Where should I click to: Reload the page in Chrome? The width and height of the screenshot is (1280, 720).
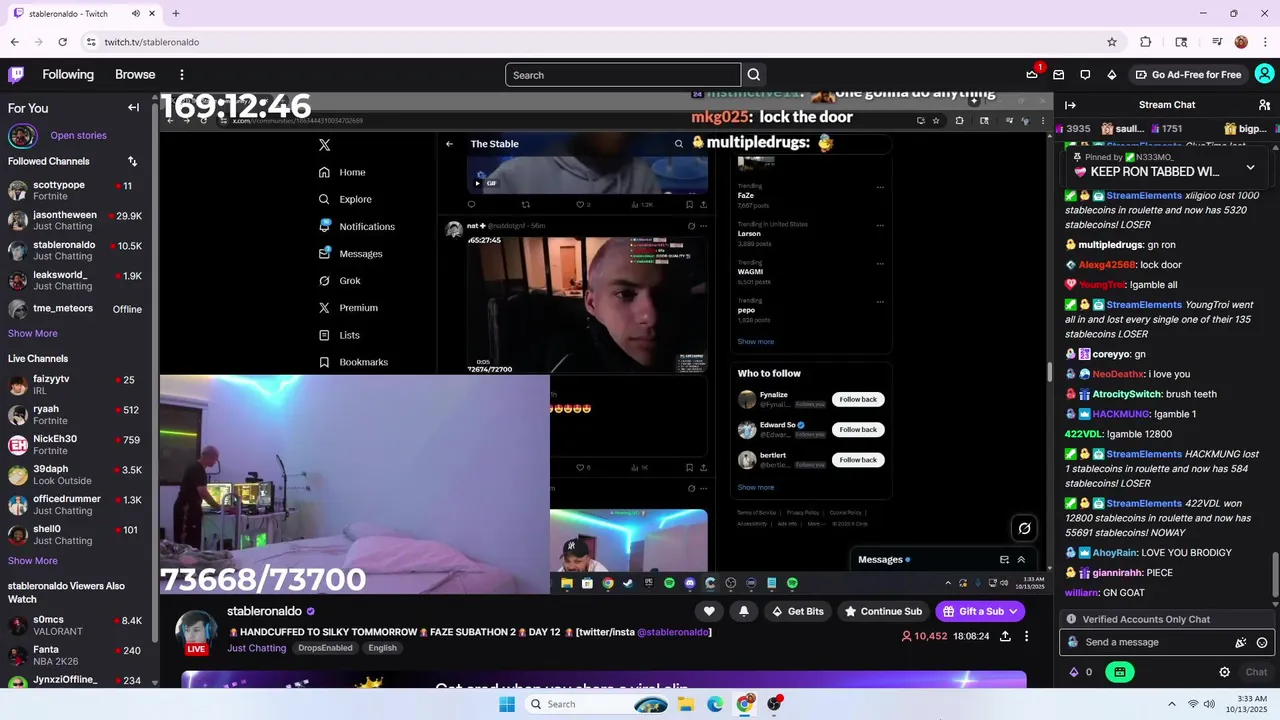pyautogui.click(x=62, y=42)
